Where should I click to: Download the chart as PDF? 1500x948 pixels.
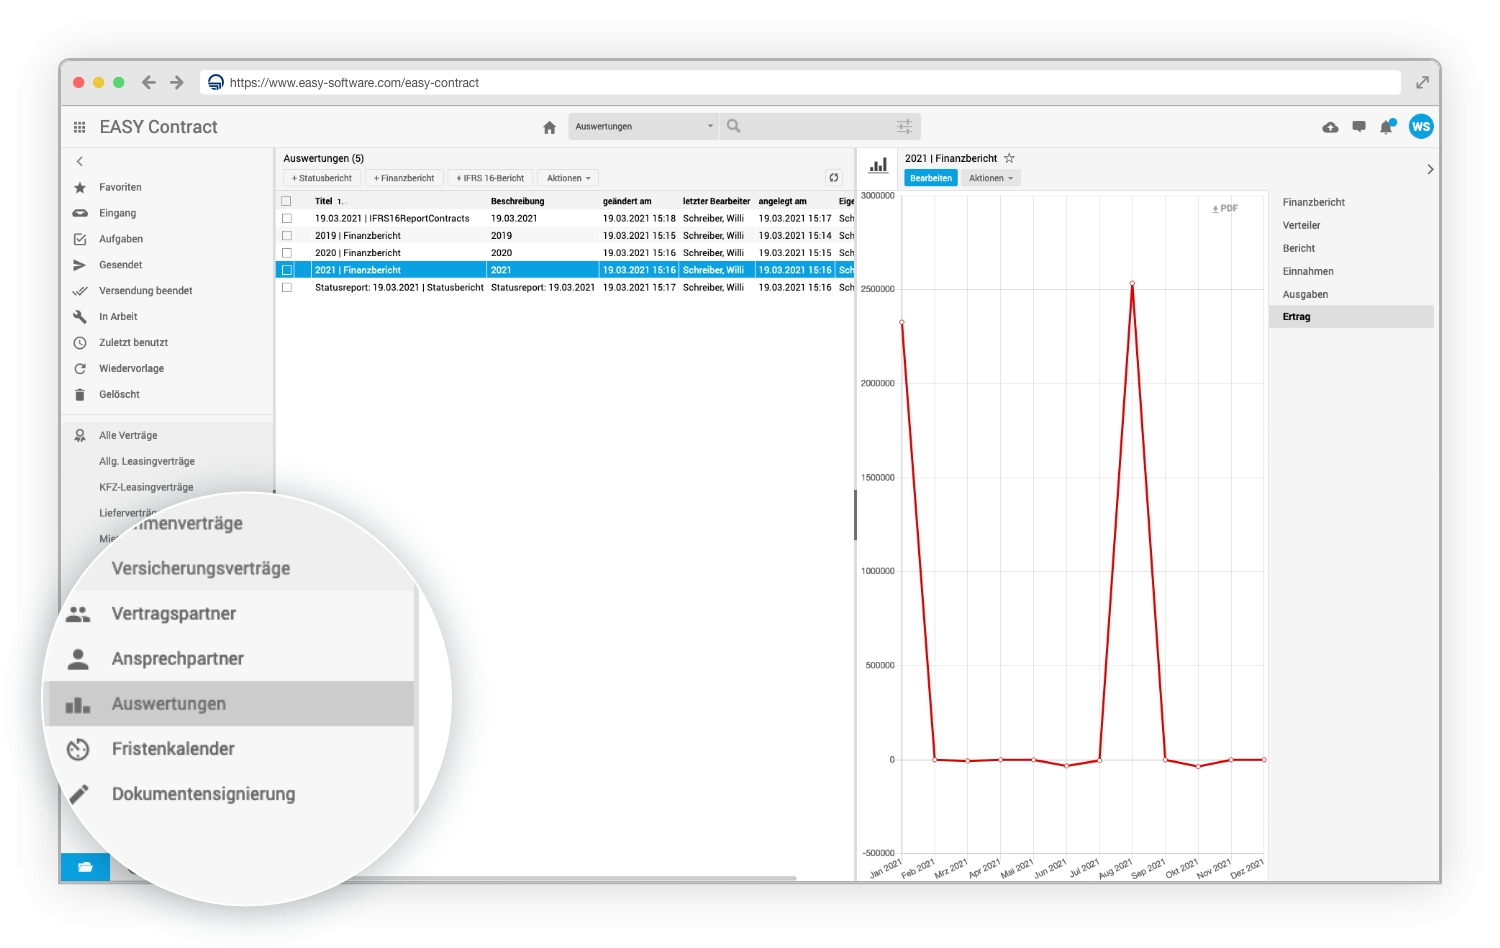click(1225, 208)
